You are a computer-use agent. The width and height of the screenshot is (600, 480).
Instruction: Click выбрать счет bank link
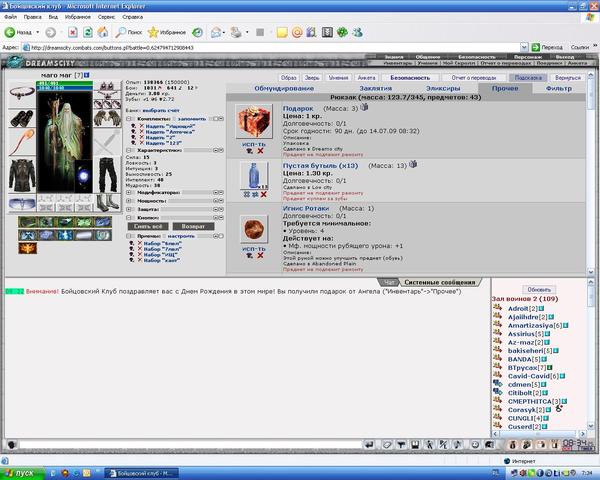pos(161,110)
